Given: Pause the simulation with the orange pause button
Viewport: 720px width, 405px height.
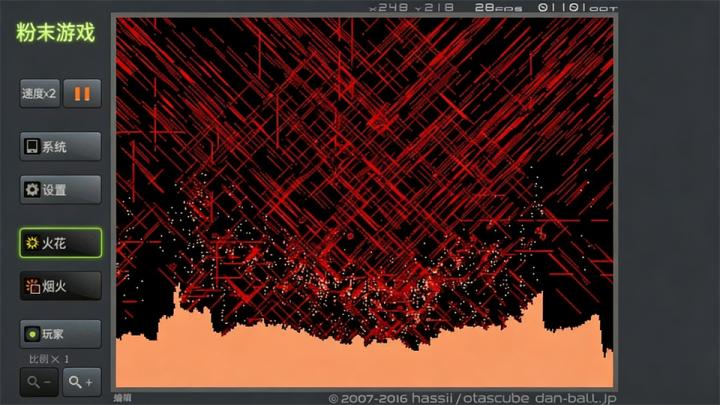Looking at the screenshot, I should pos(82,94).
